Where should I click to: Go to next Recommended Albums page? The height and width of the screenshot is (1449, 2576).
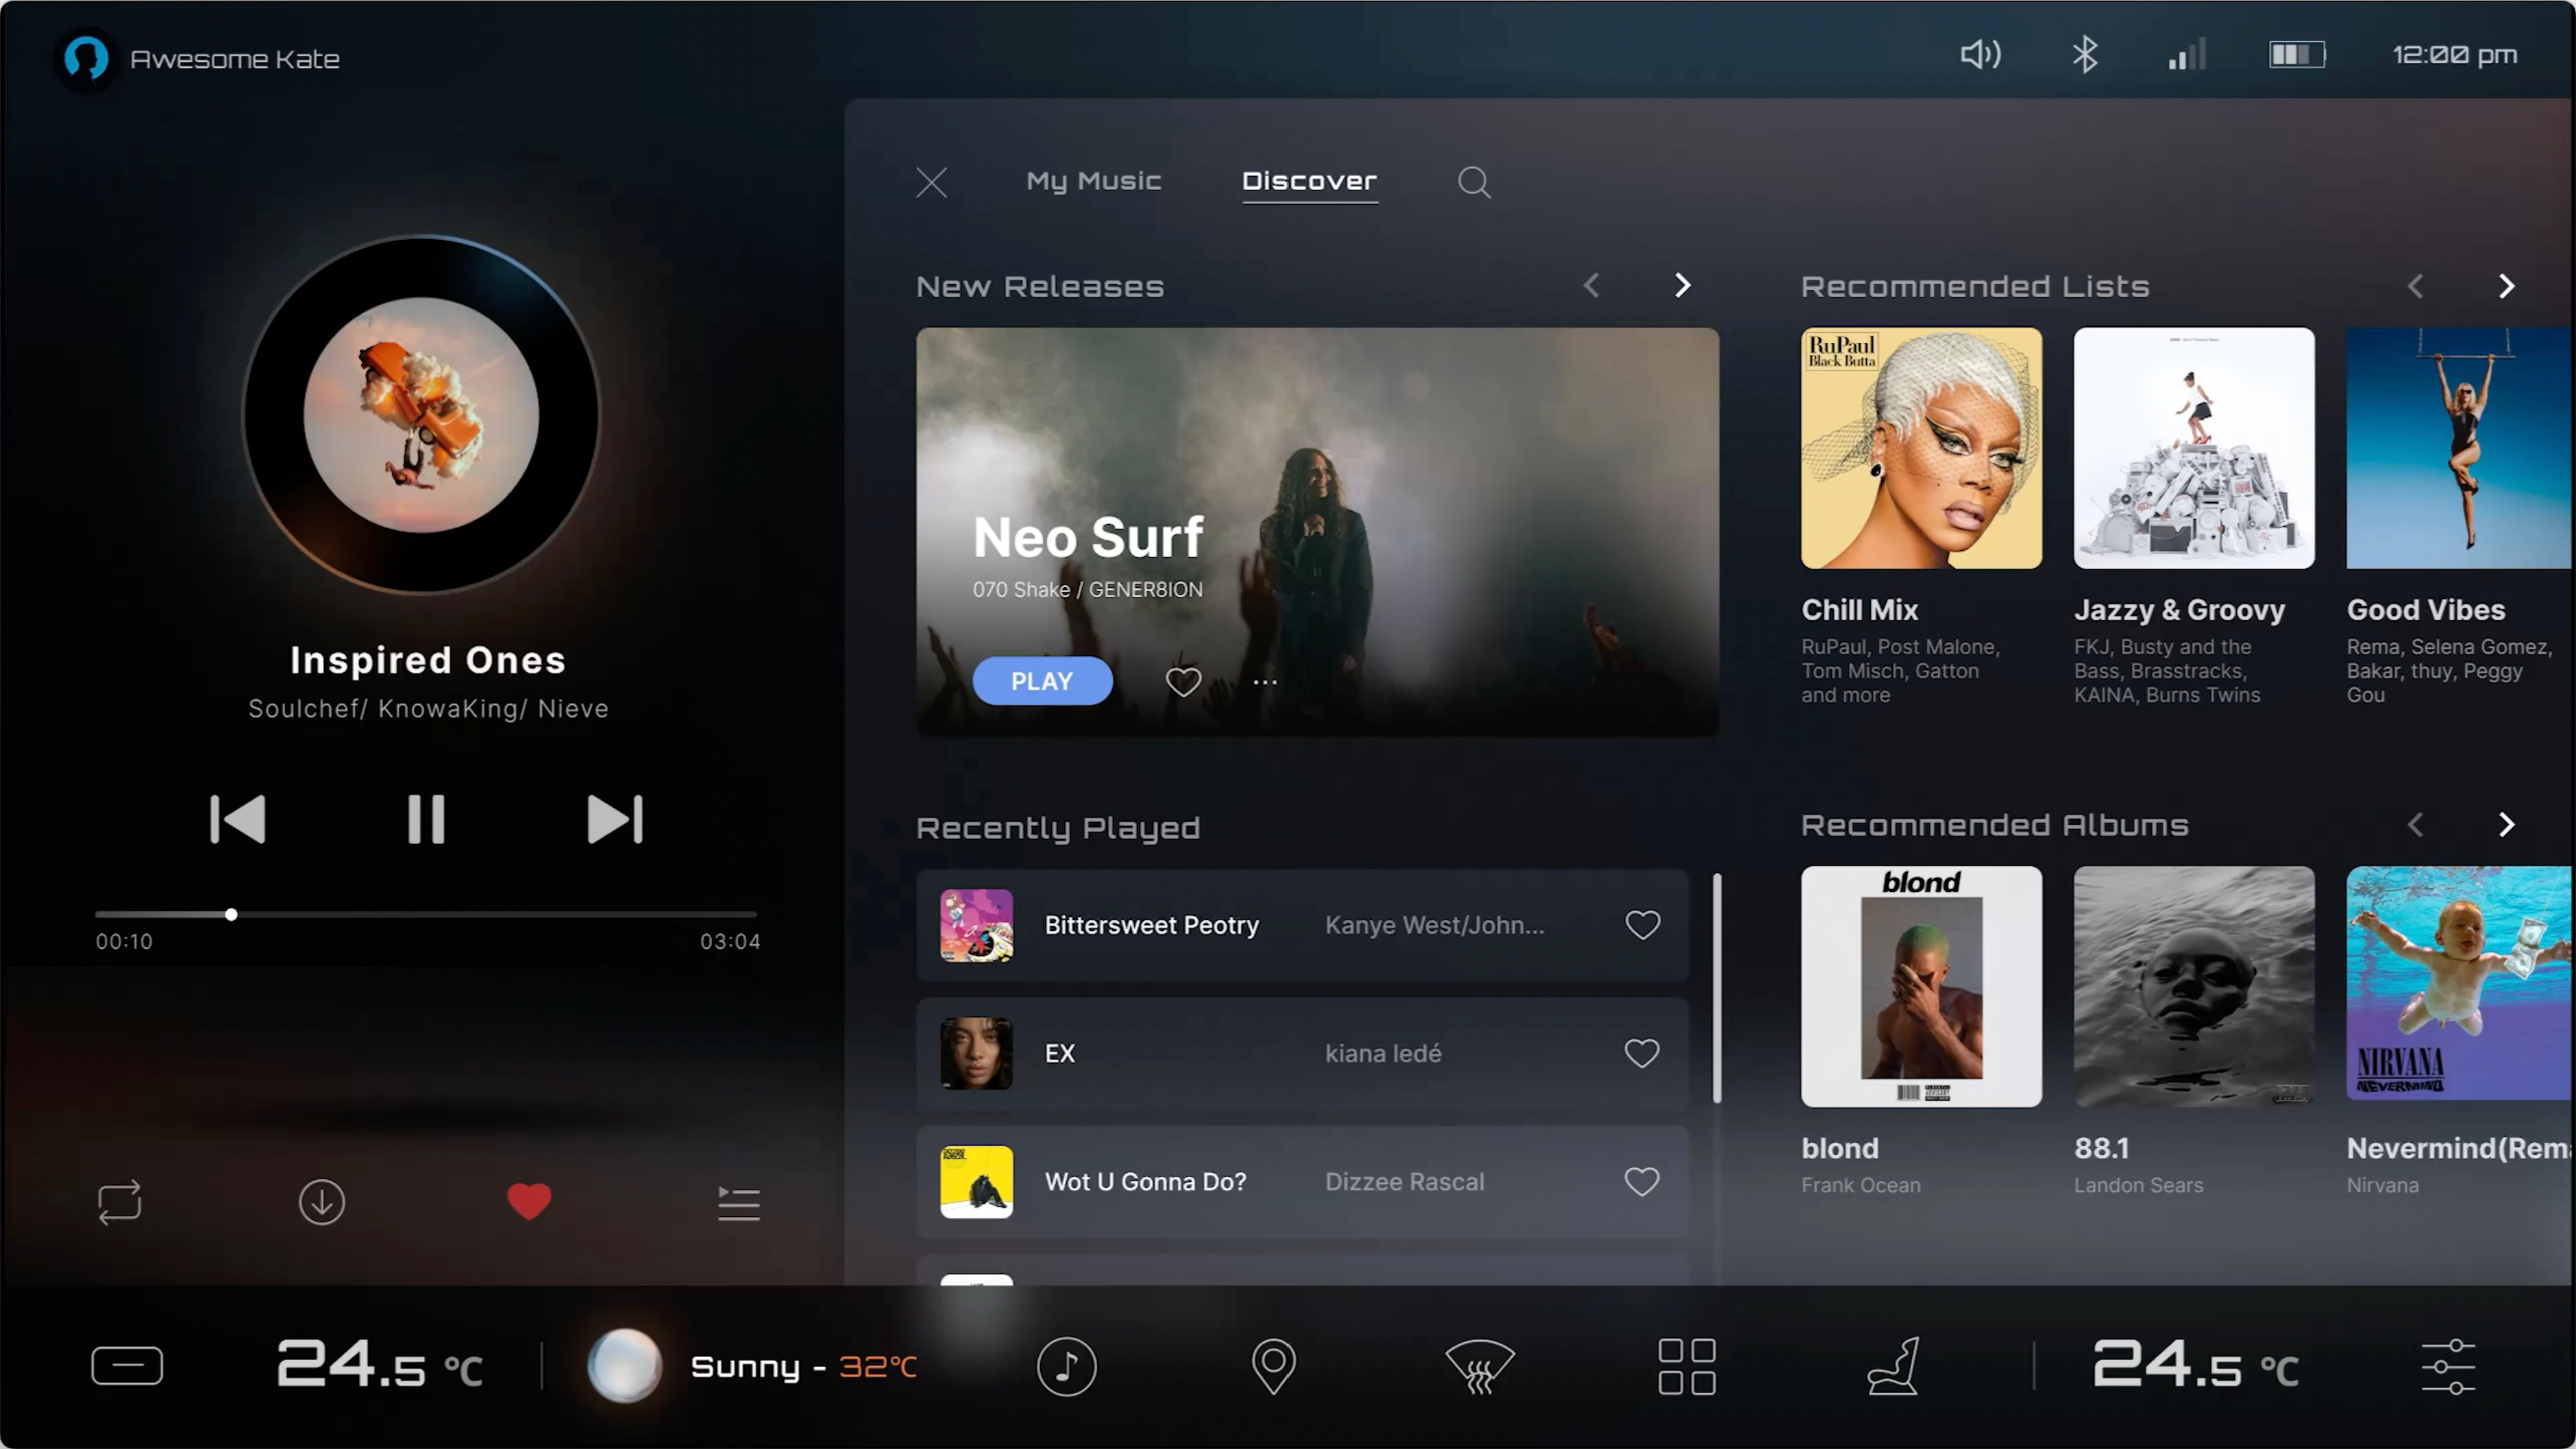(x=2505, y=825)
